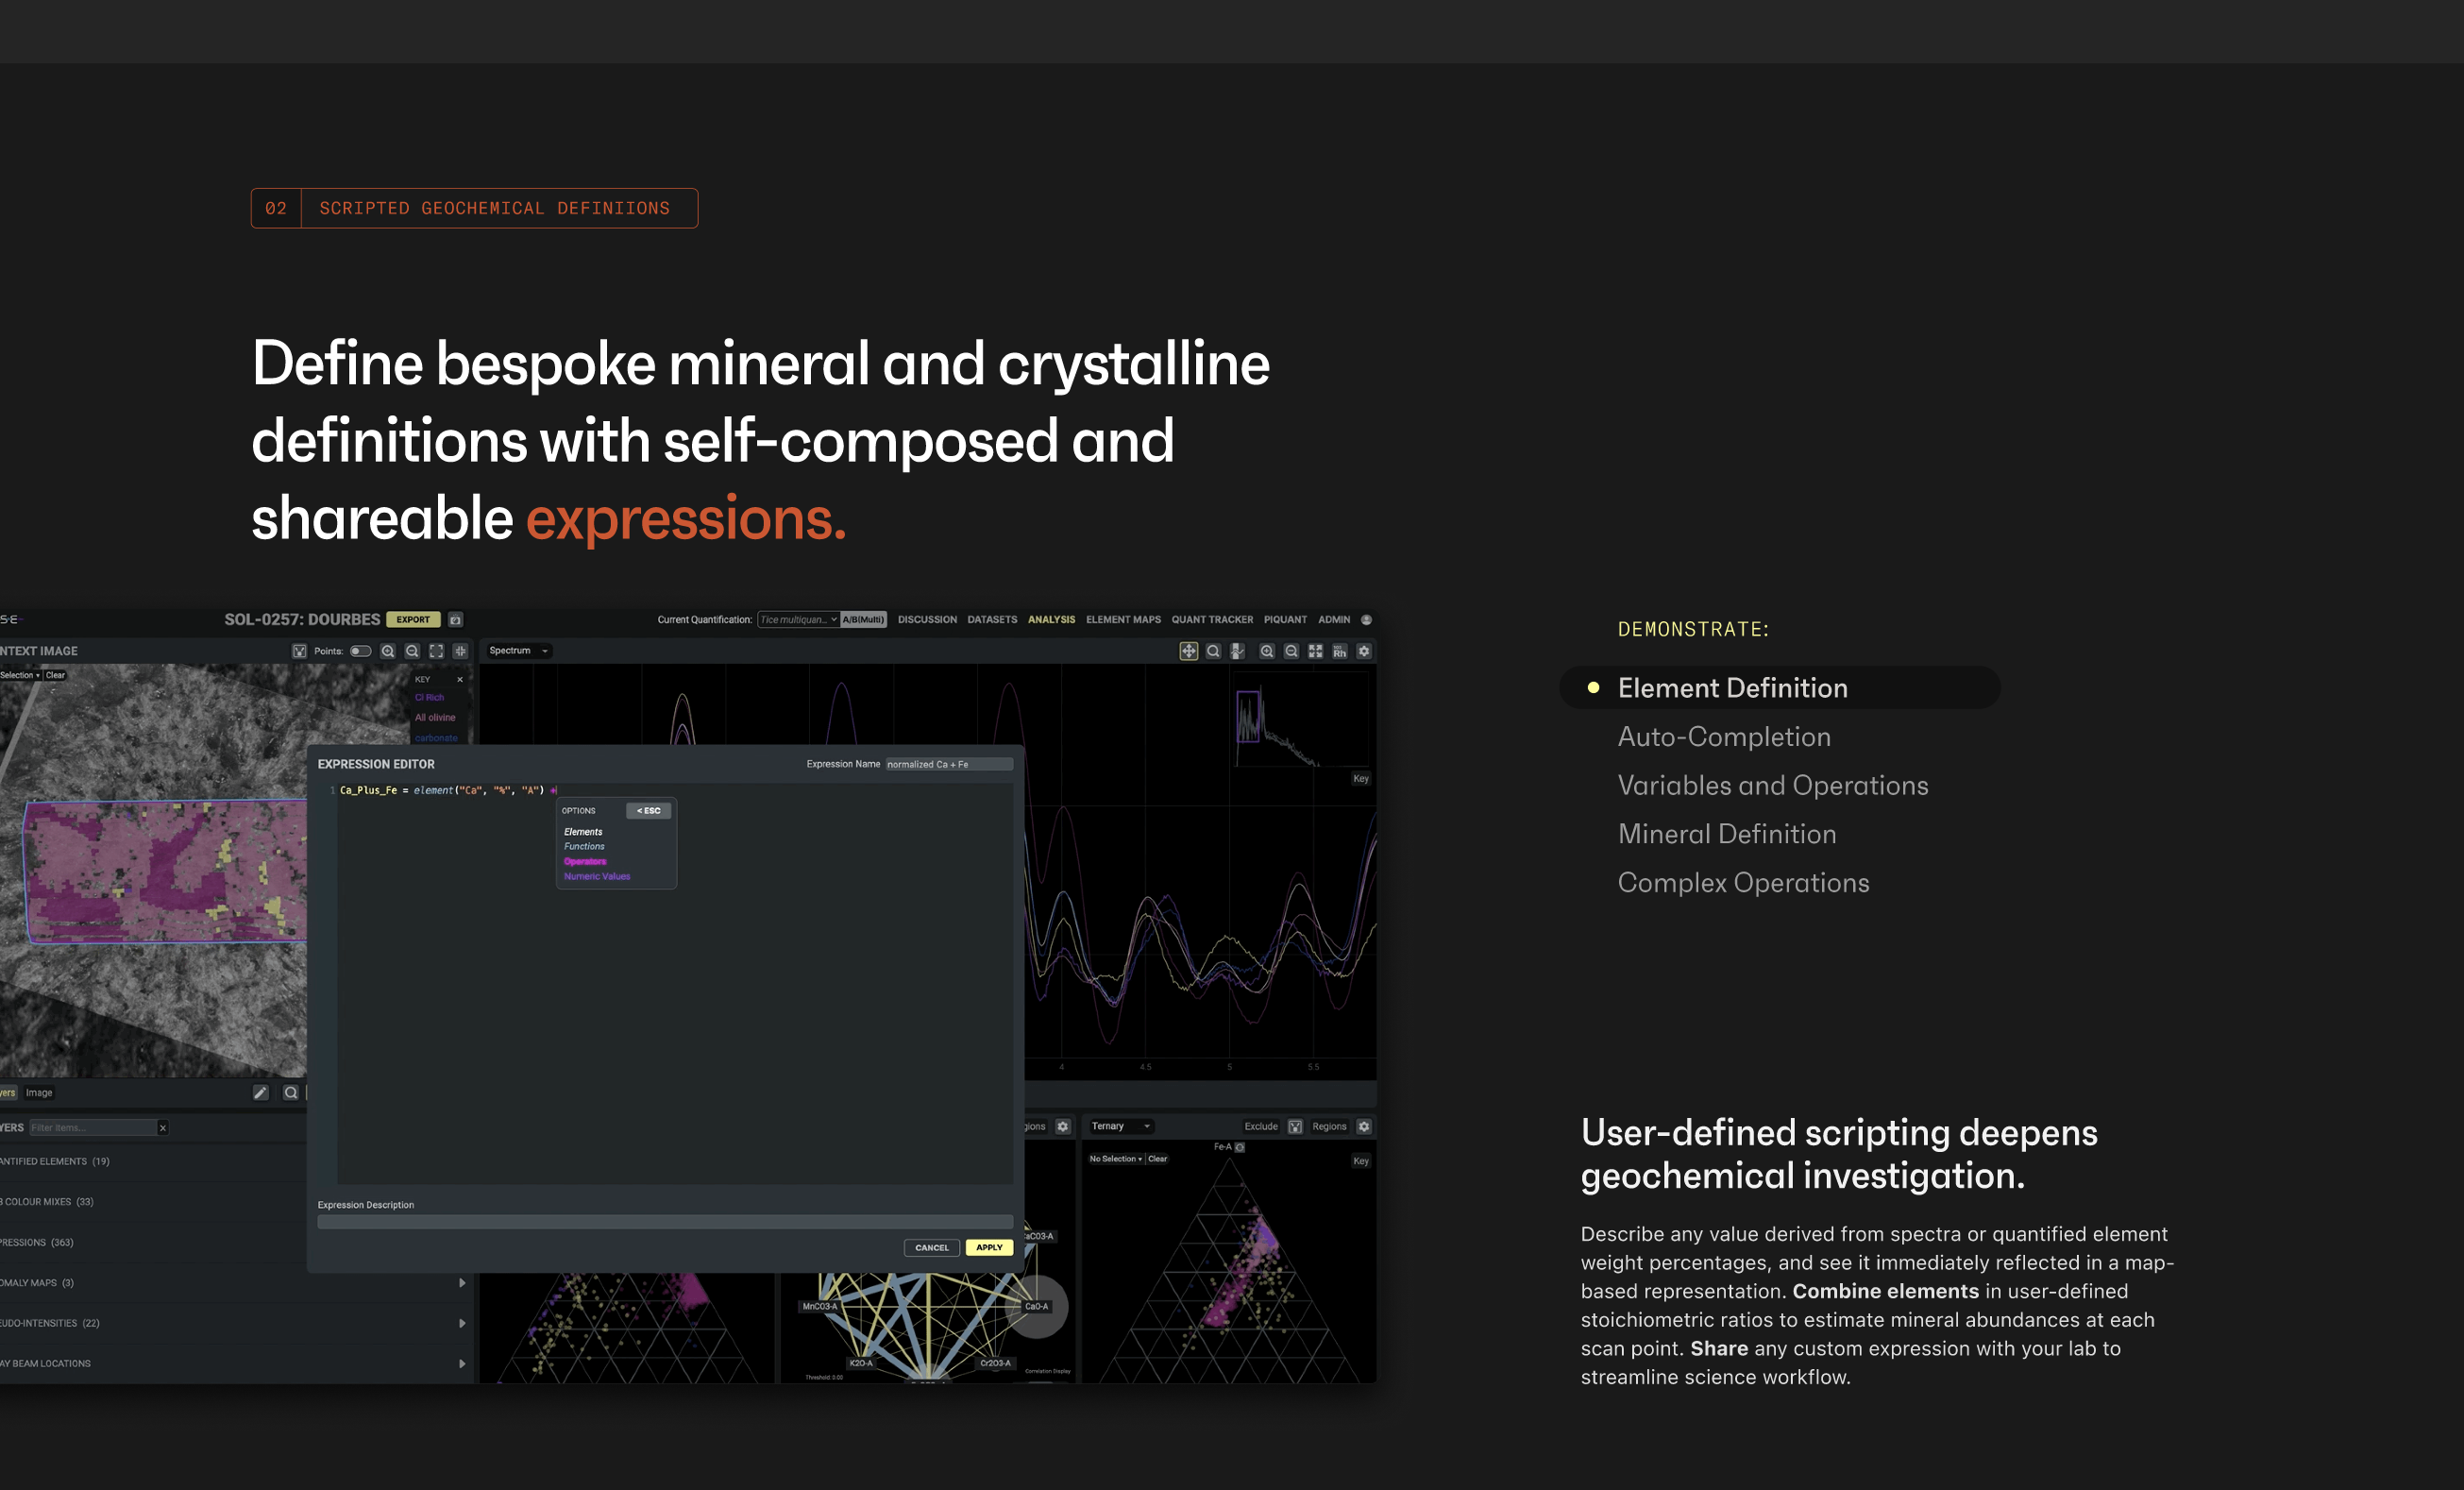Image resolution: width=2464 pixels, height=1490 pixels.
Task: Show the Key on the spectrum chart
Action: click(x=1361, y=779)
